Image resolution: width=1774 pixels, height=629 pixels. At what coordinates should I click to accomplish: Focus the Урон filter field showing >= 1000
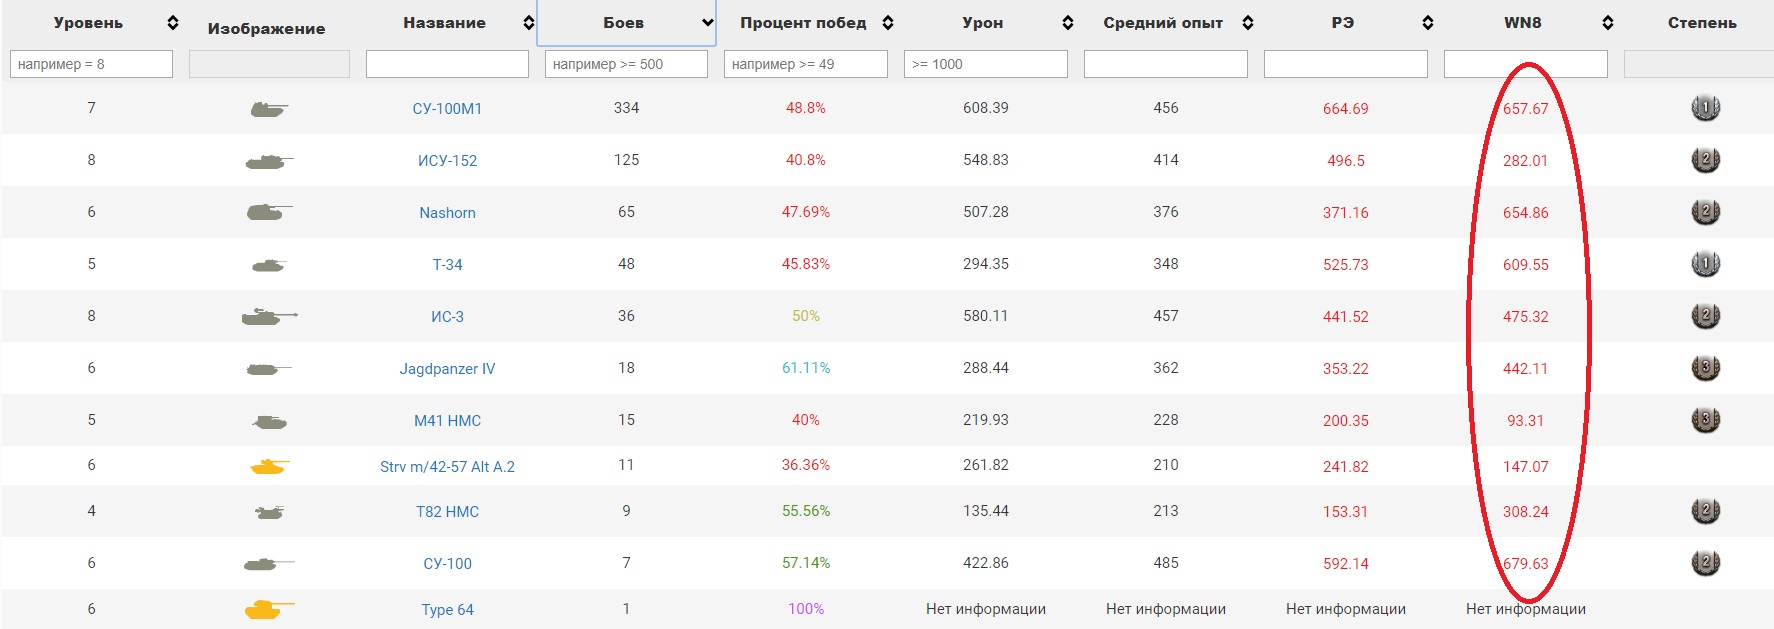(x=986, y=64)
